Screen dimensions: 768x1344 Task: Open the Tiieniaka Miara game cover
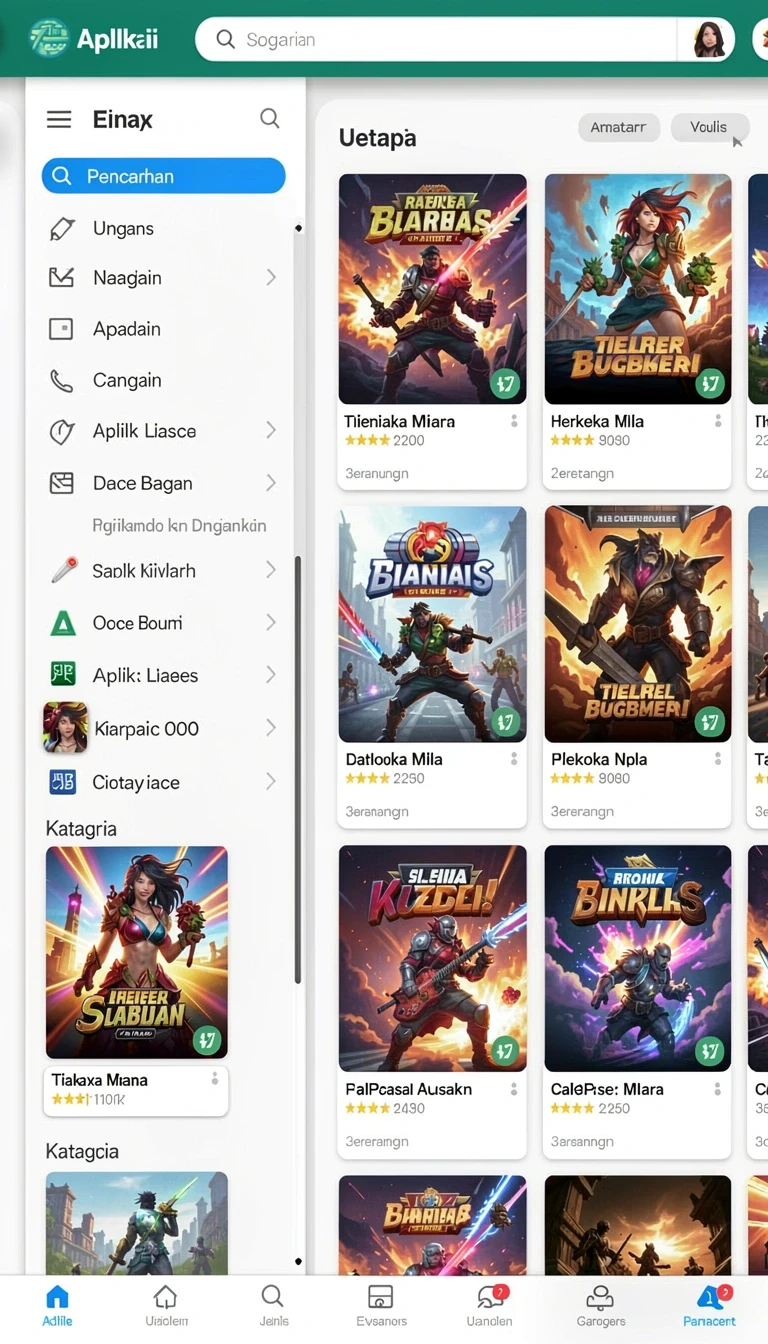click(x=433, y=289)
